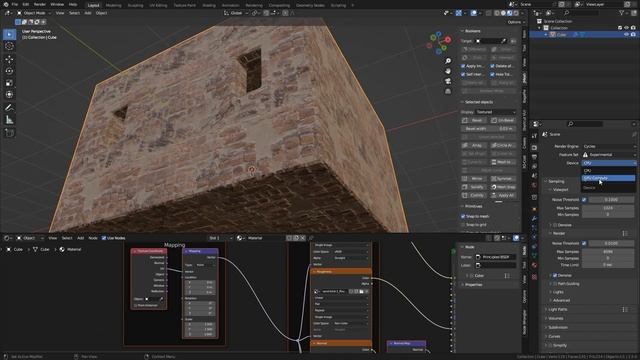Screen dimensions: 640x360
Task: Open the Output properties tab icon
Action: pyautogui.click(x=534, y=157)
